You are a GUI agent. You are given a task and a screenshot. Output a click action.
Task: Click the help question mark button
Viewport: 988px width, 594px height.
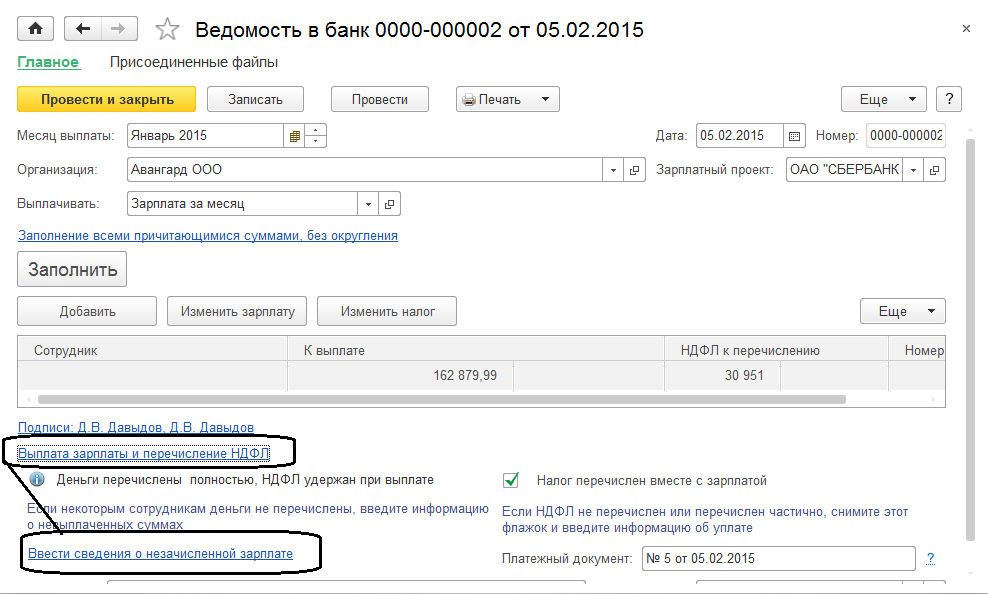click(x=948, y=99)
